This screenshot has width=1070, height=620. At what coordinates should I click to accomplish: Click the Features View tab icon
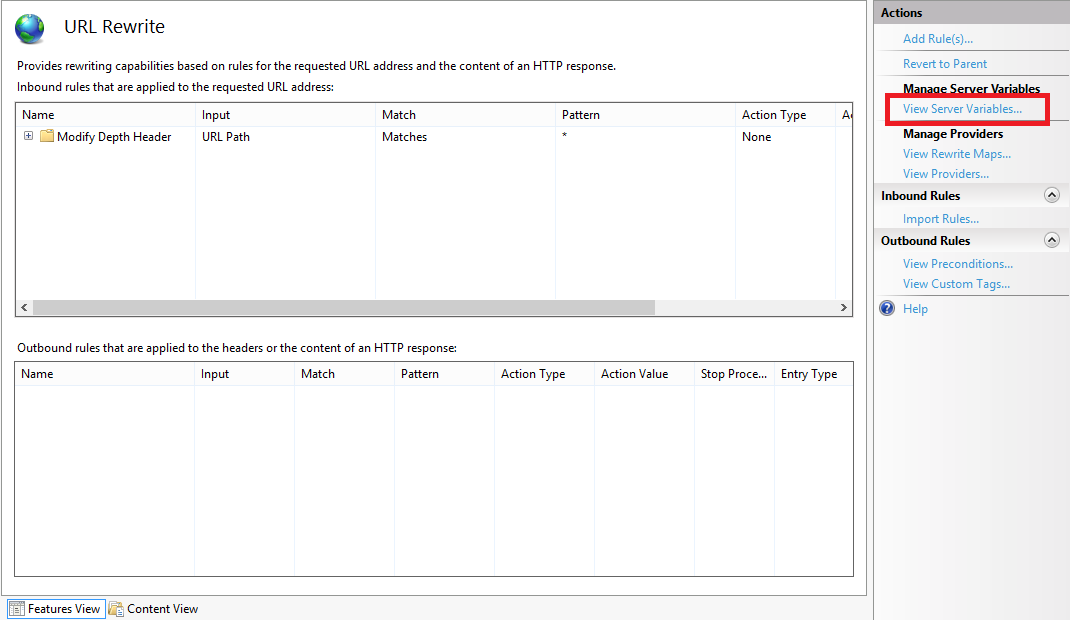[16, 609]
